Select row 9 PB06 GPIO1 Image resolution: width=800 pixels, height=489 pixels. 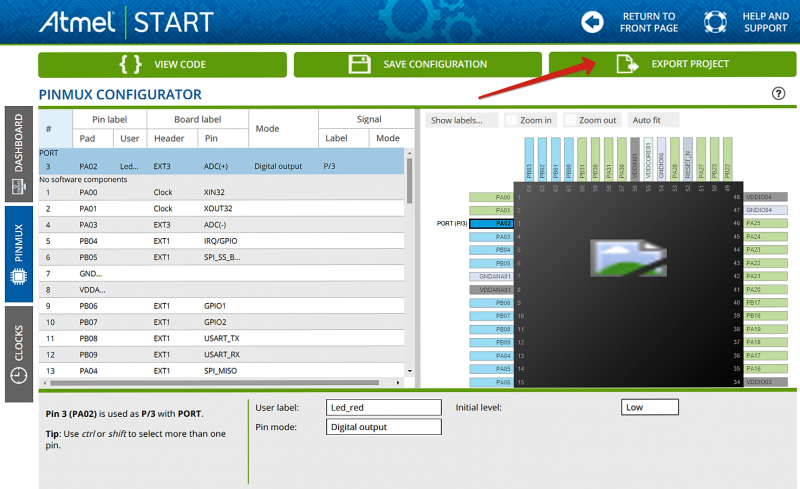[x=221, y=306]
